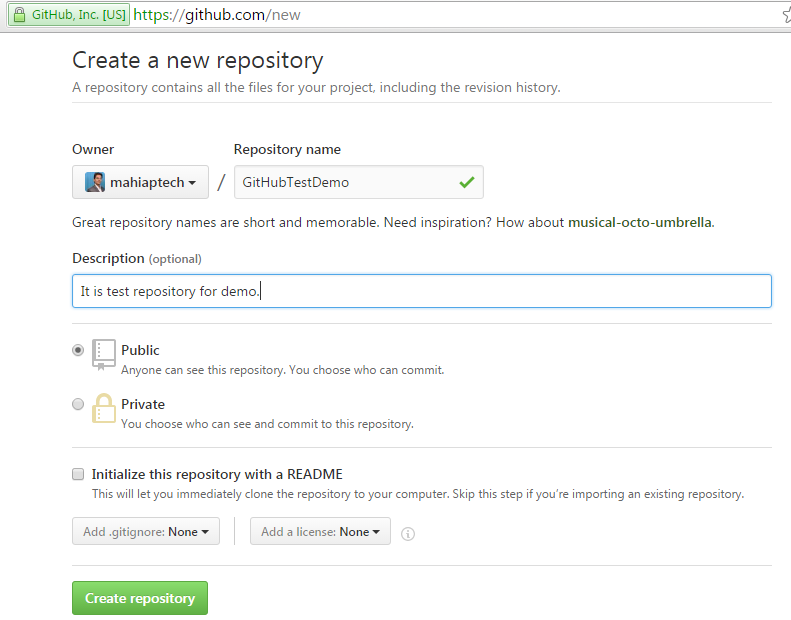Click the Initialize this repository with a README label
The width and height of the screenshot is (791, 620).
pos(217,474)
